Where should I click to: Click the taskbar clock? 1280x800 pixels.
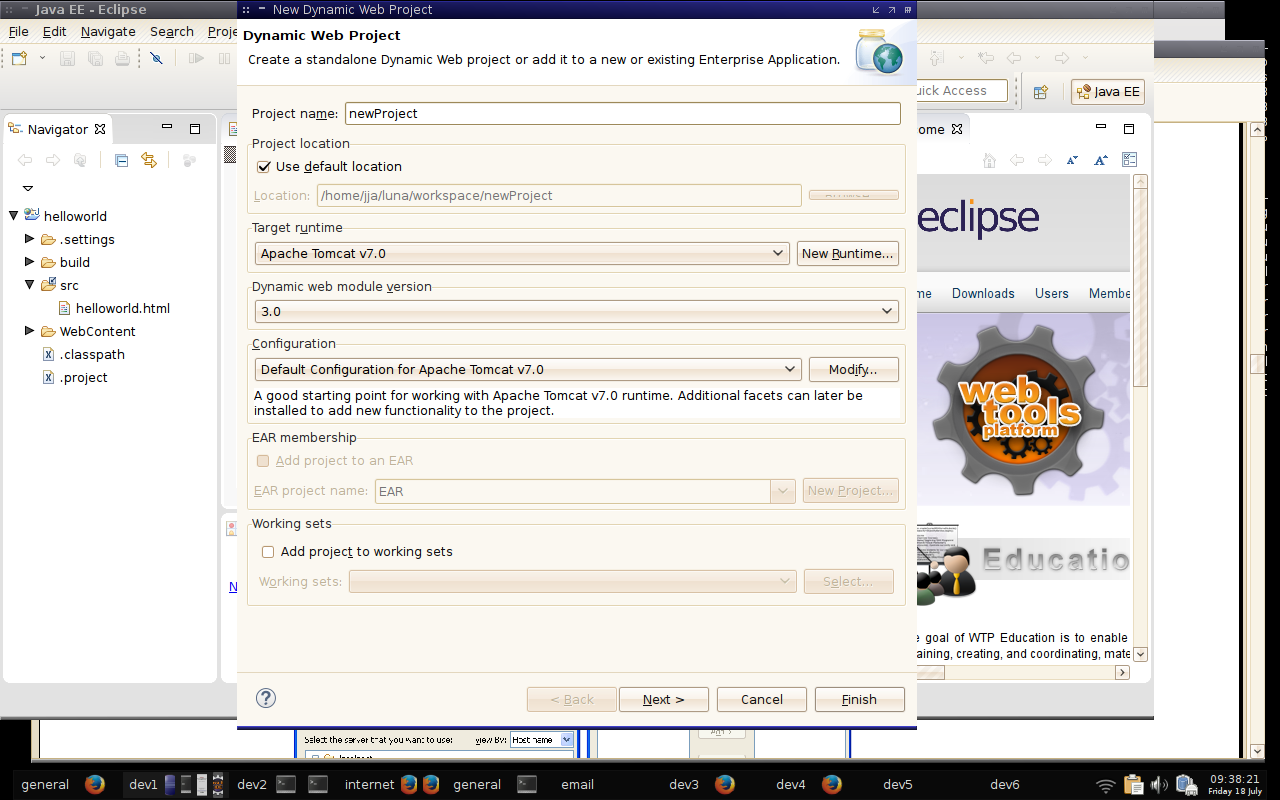pyautogui.click(x=1235, y=784)
